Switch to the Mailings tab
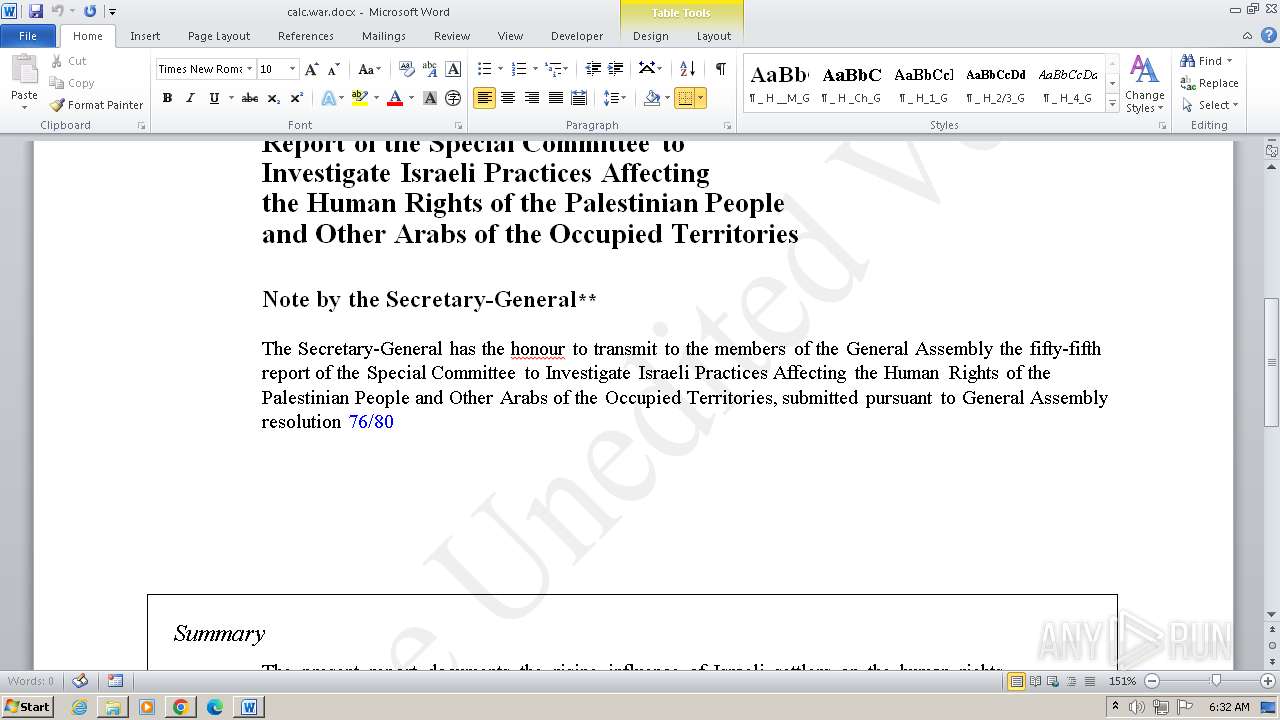Viewport: 1280px width, 720px height. coord(384,36)
